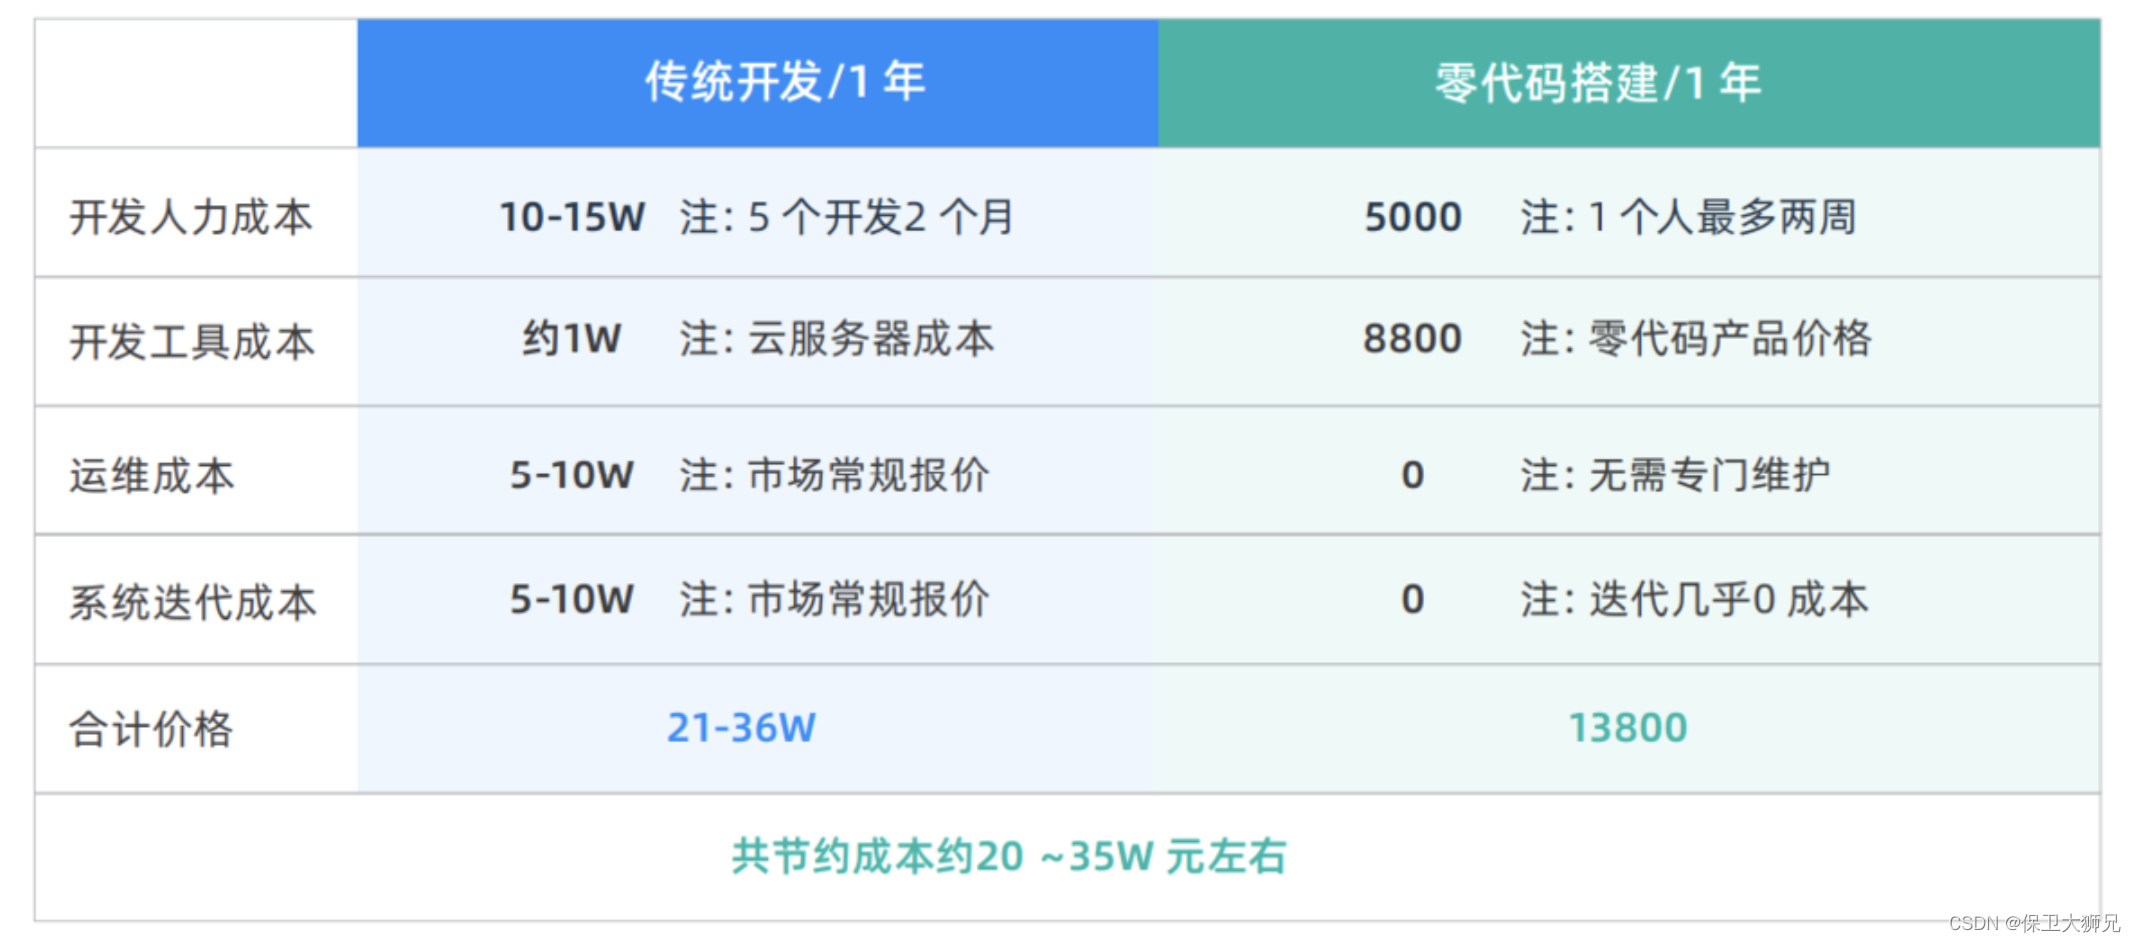This screenshot has height=942, width=2136.
Task: Click the 约1W tool cost value
Action: [x=571, y=339]
